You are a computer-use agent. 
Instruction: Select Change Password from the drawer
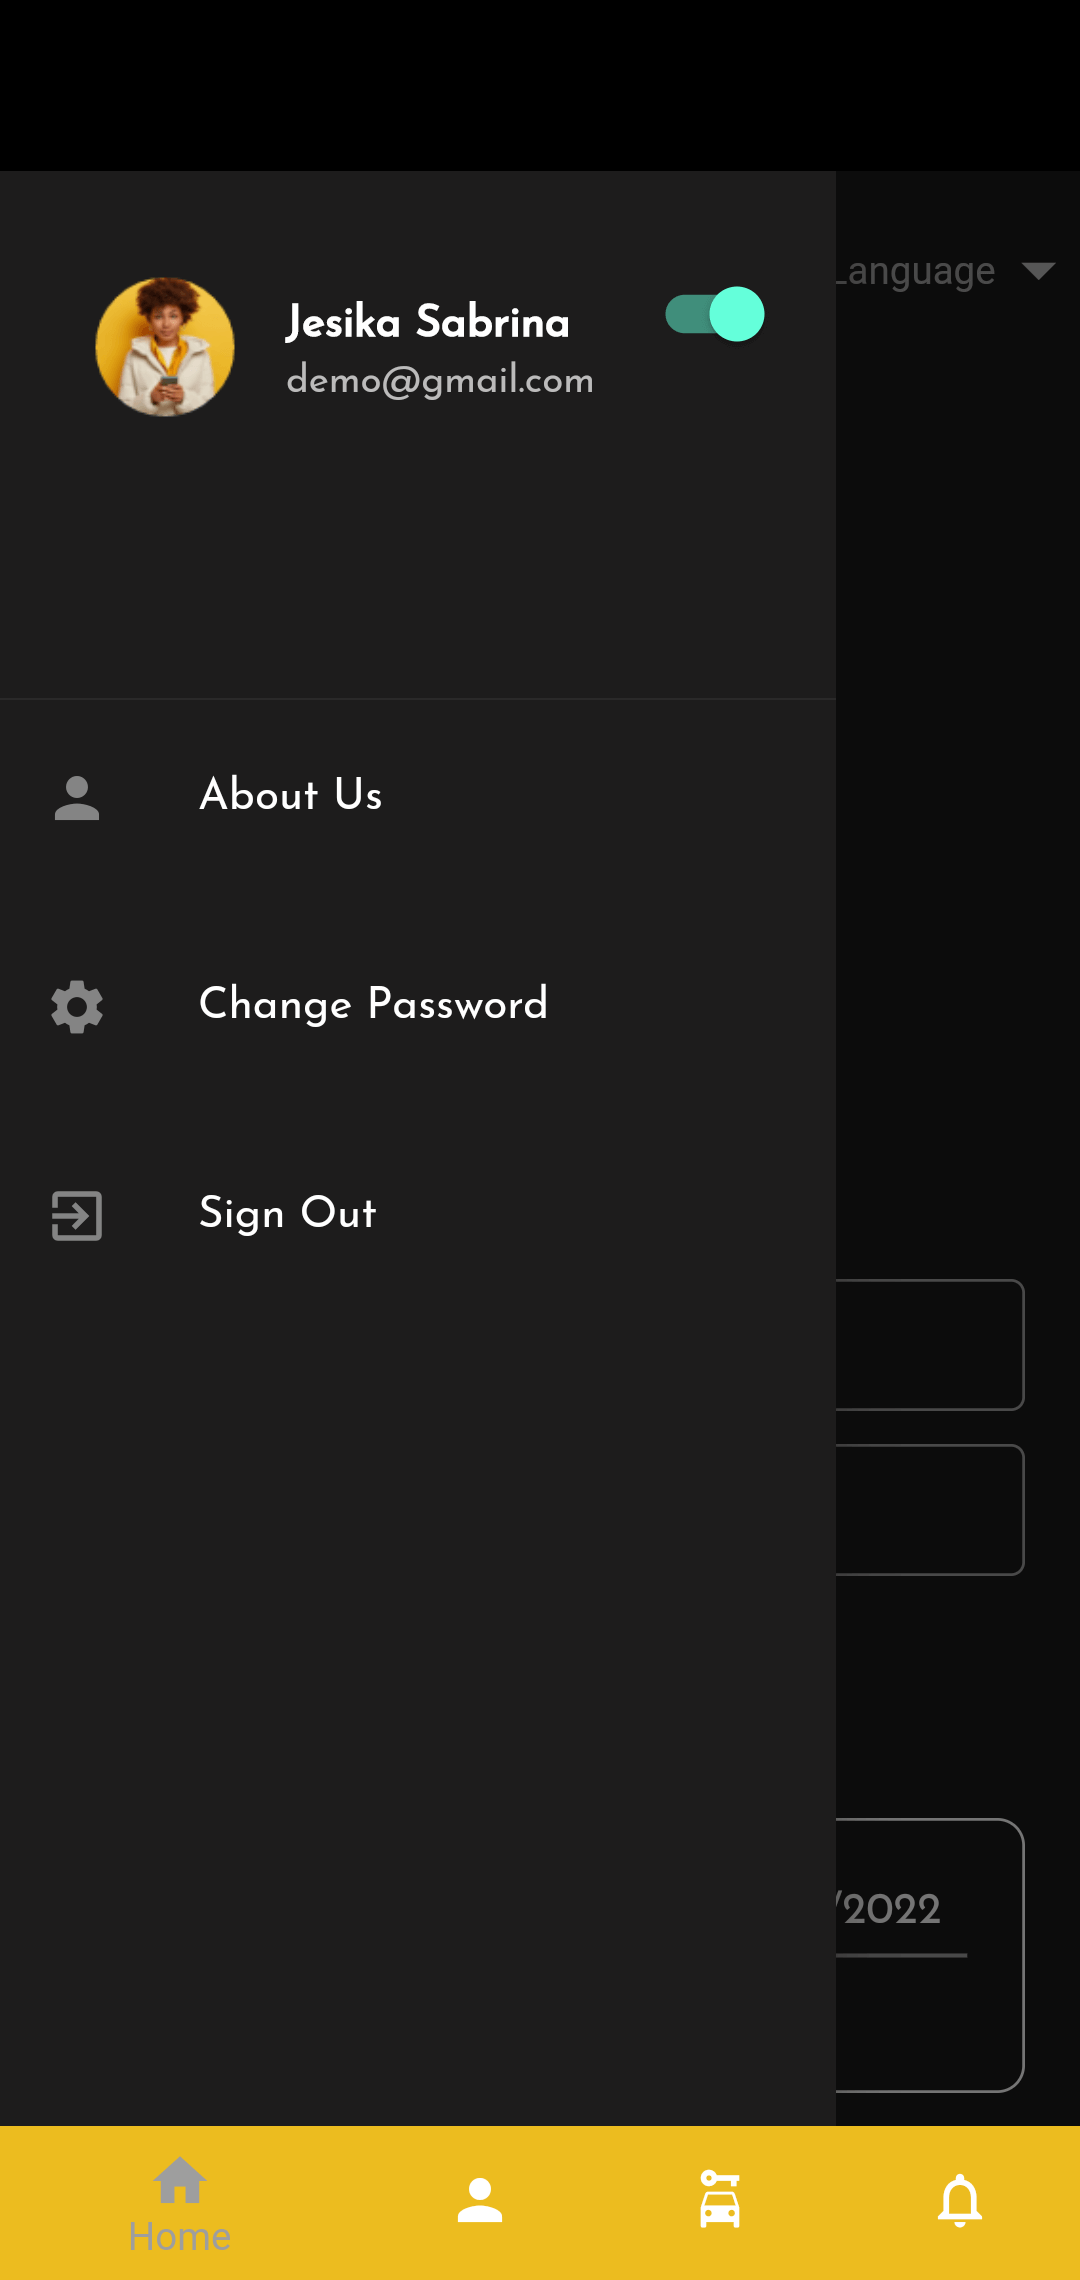click(374, 1004)
